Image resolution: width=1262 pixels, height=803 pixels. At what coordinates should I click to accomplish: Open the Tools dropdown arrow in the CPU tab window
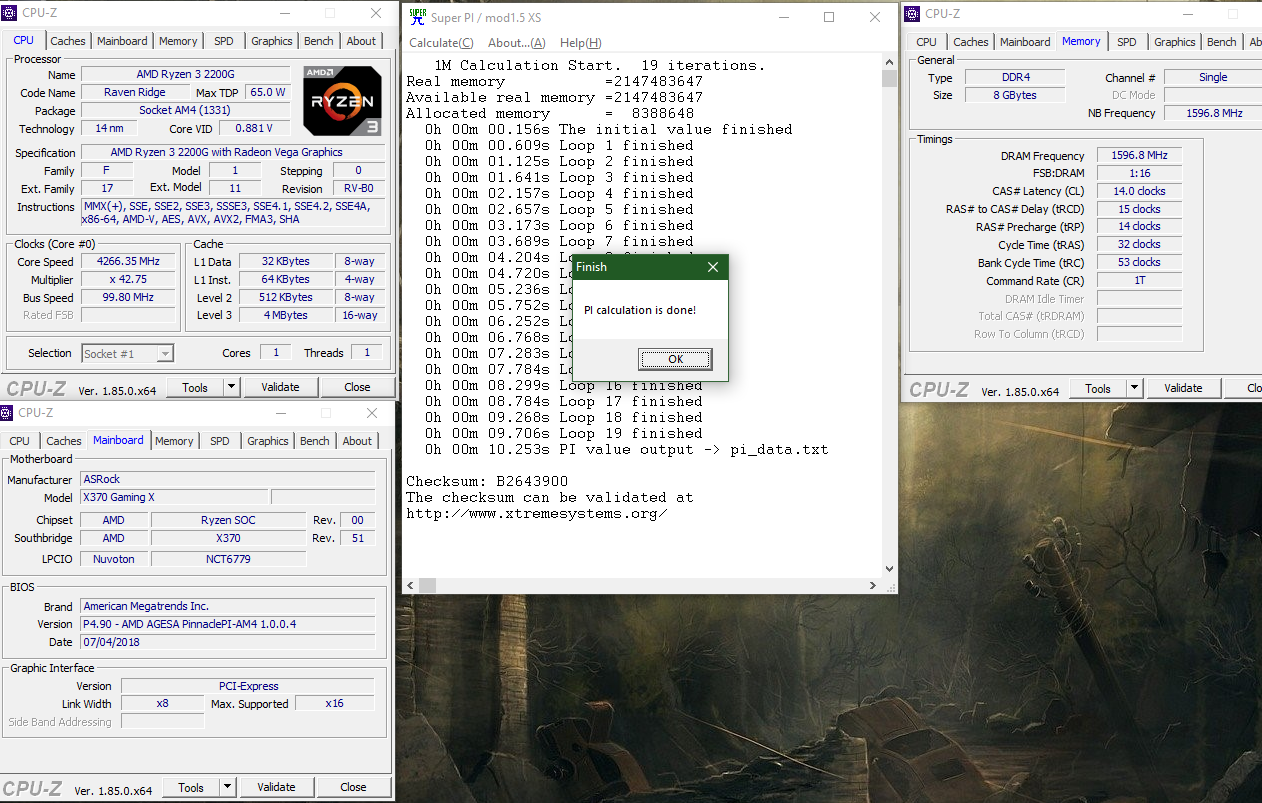(x=231, y=387)
